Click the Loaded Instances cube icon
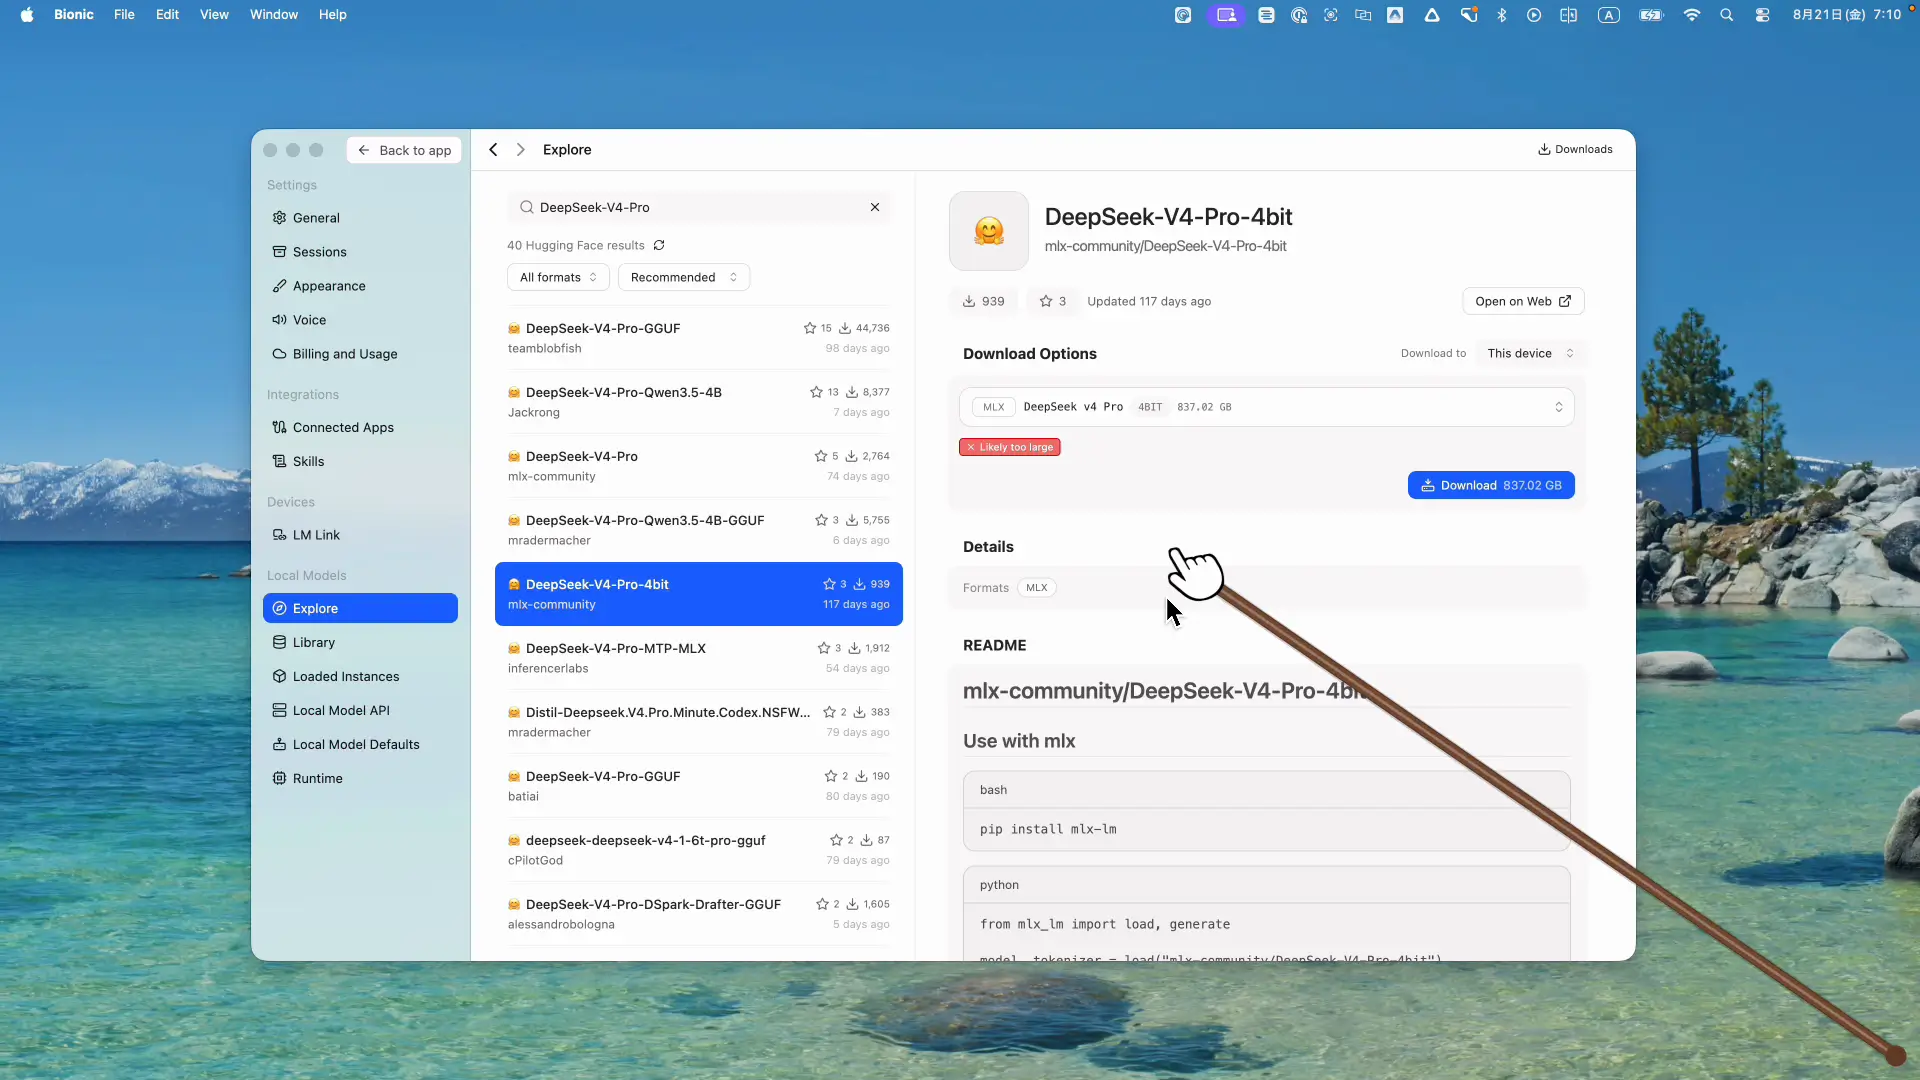 click(279, 676)
